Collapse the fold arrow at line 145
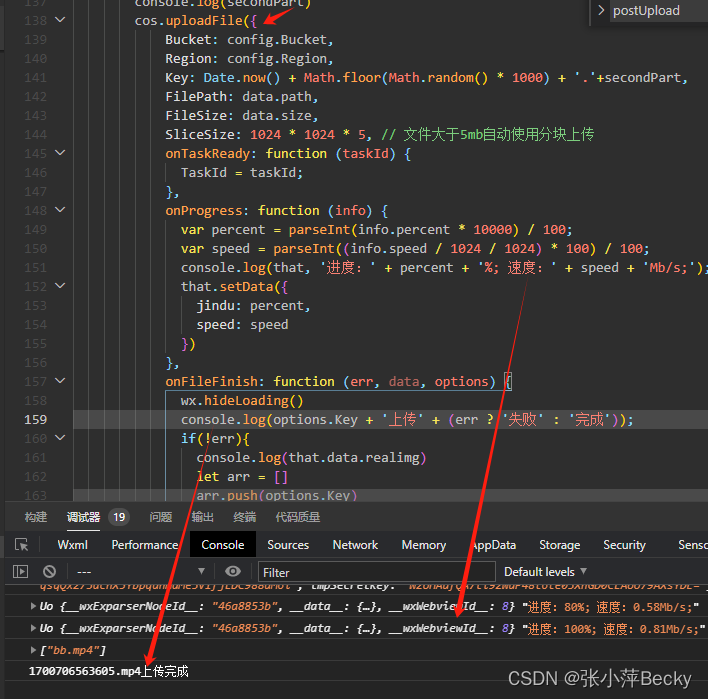 click(x=60, y=153)
